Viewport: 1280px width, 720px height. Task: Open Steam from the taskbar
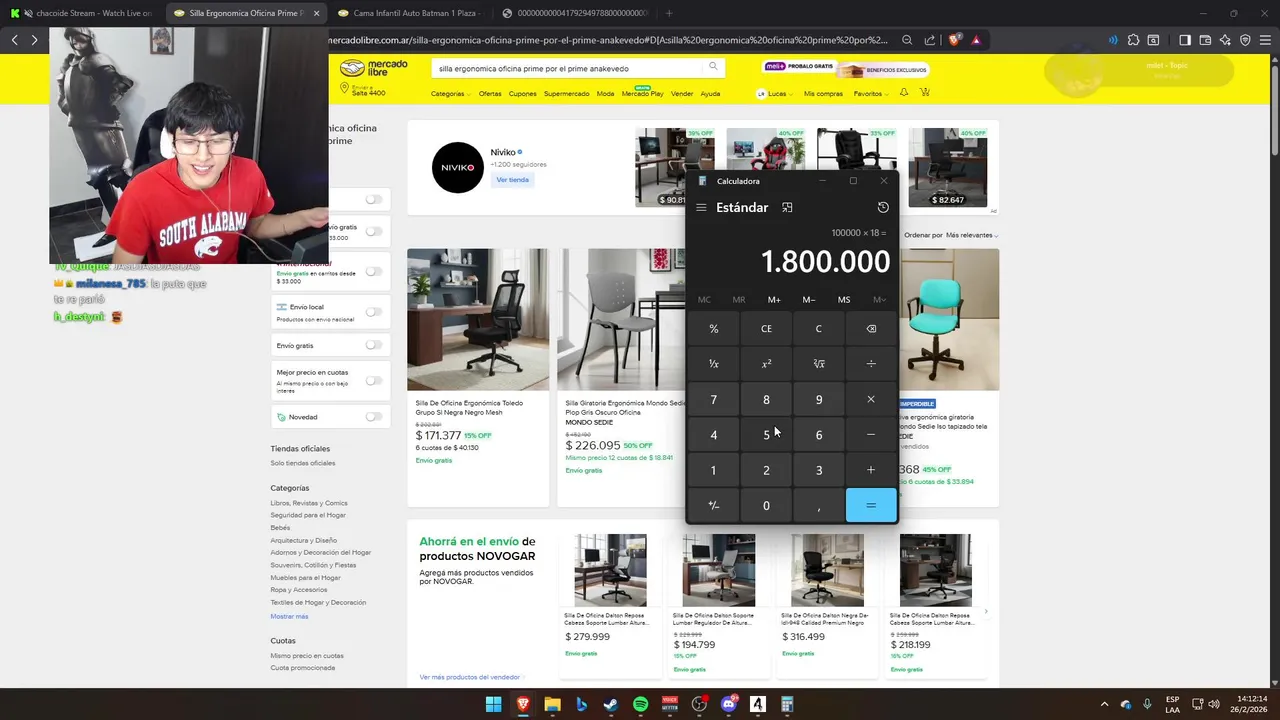(x=611, y=705)
